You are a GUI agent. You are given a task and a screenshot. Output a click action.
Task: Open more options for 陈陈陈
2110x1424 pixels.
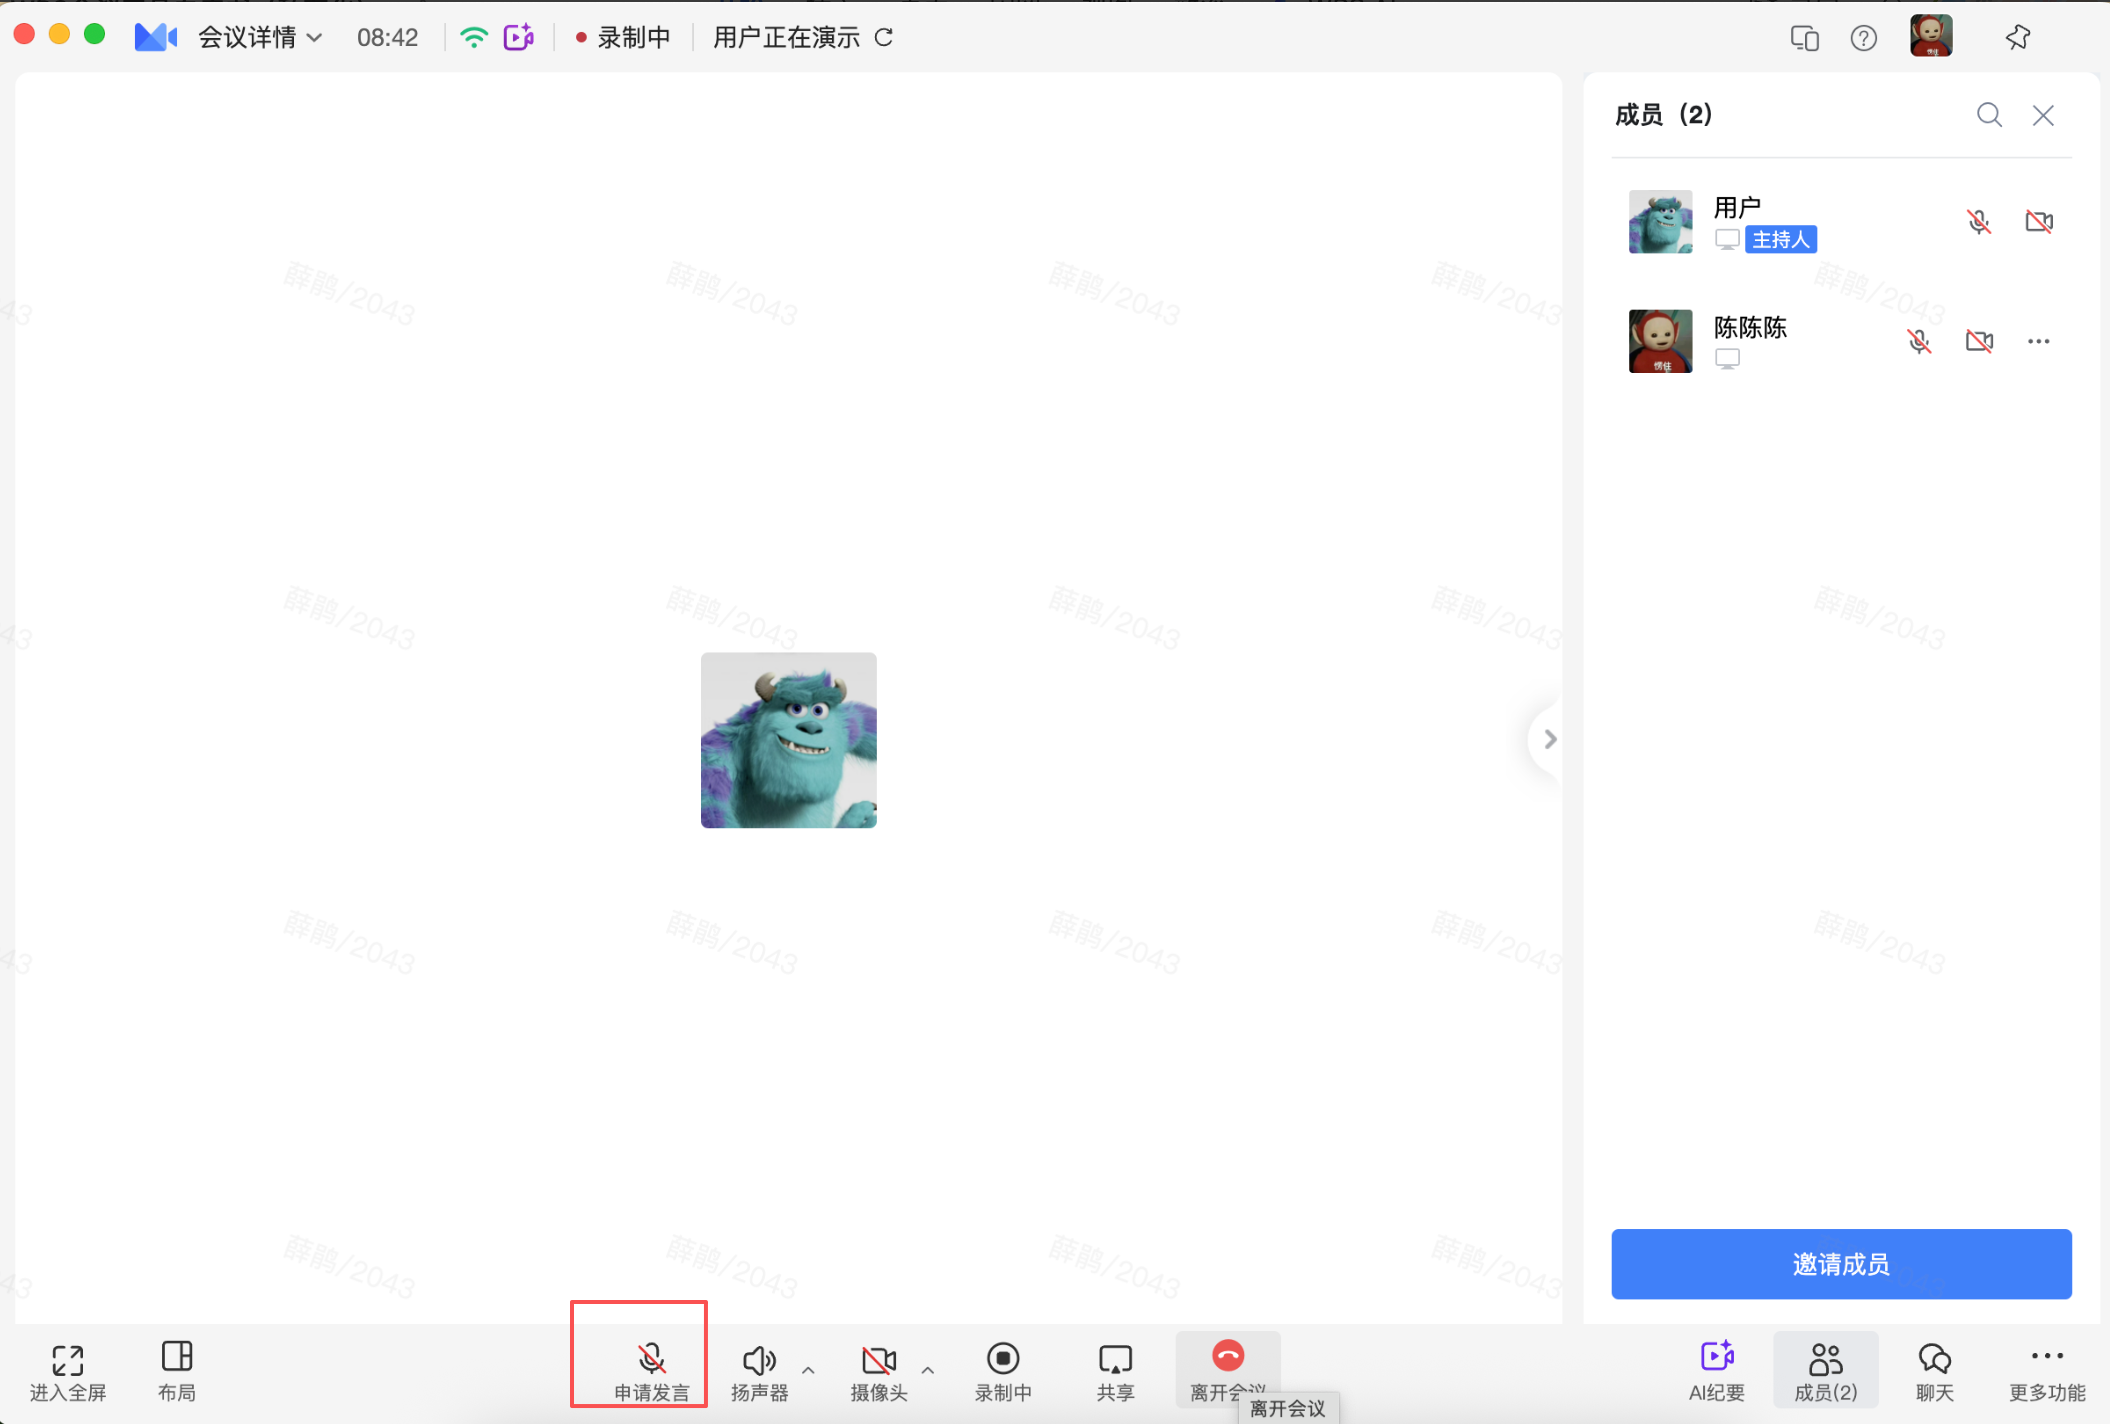2039,341
